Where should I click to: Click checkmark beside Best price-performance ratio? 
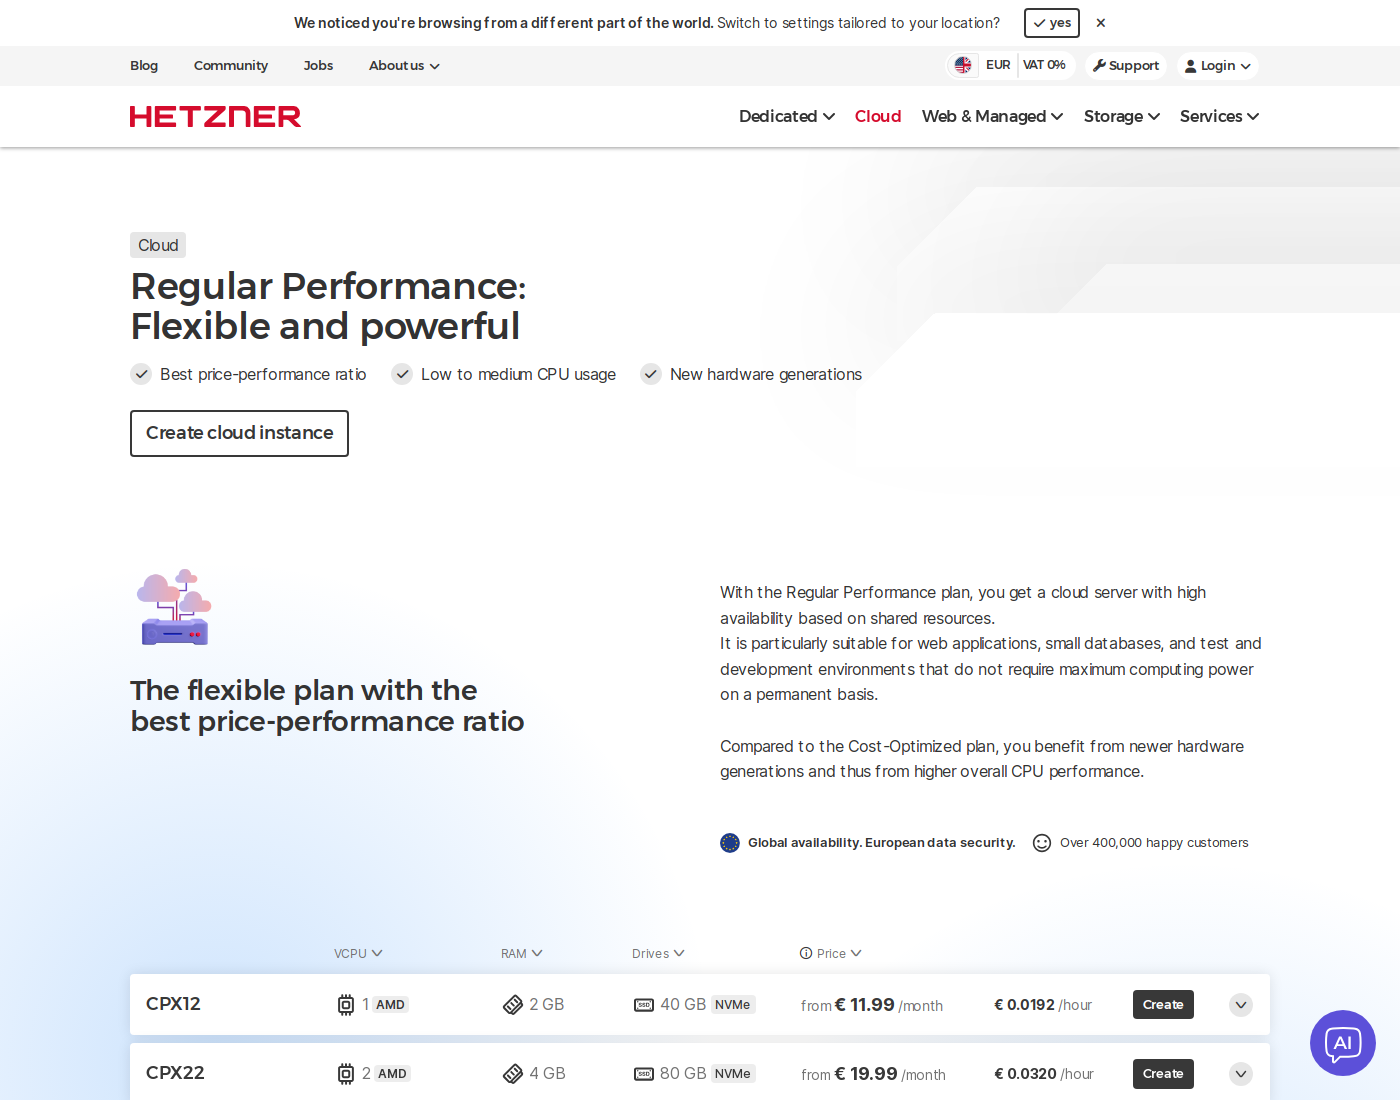(141, 374)
